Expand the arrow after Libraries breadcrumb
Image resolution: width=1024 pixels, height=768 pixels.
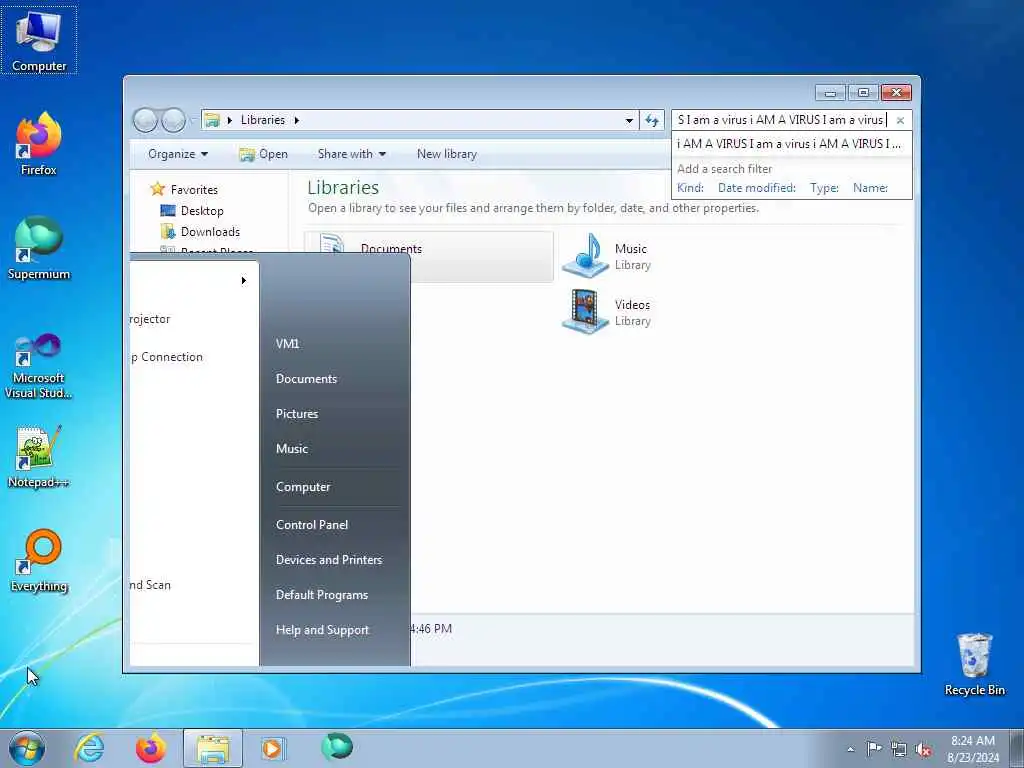tap(296, 120)
